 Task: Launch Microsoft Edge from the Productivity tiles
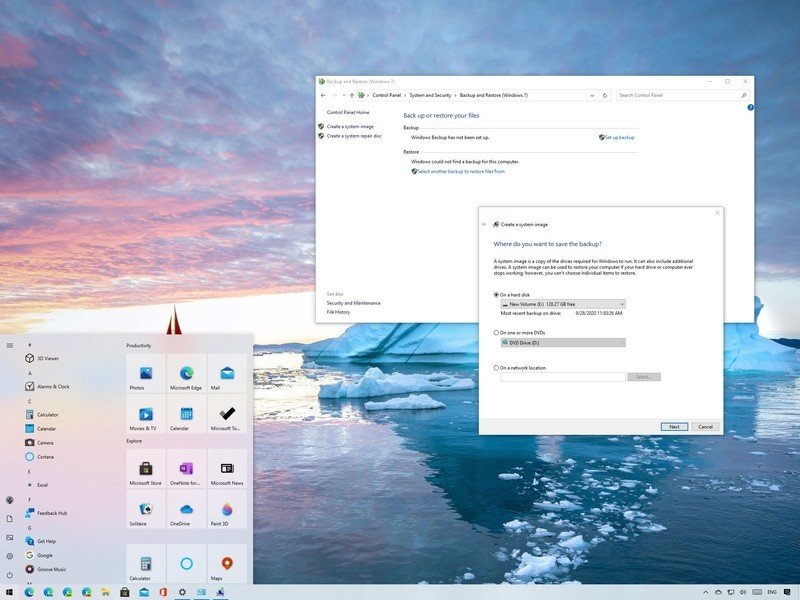pos(186,374)
